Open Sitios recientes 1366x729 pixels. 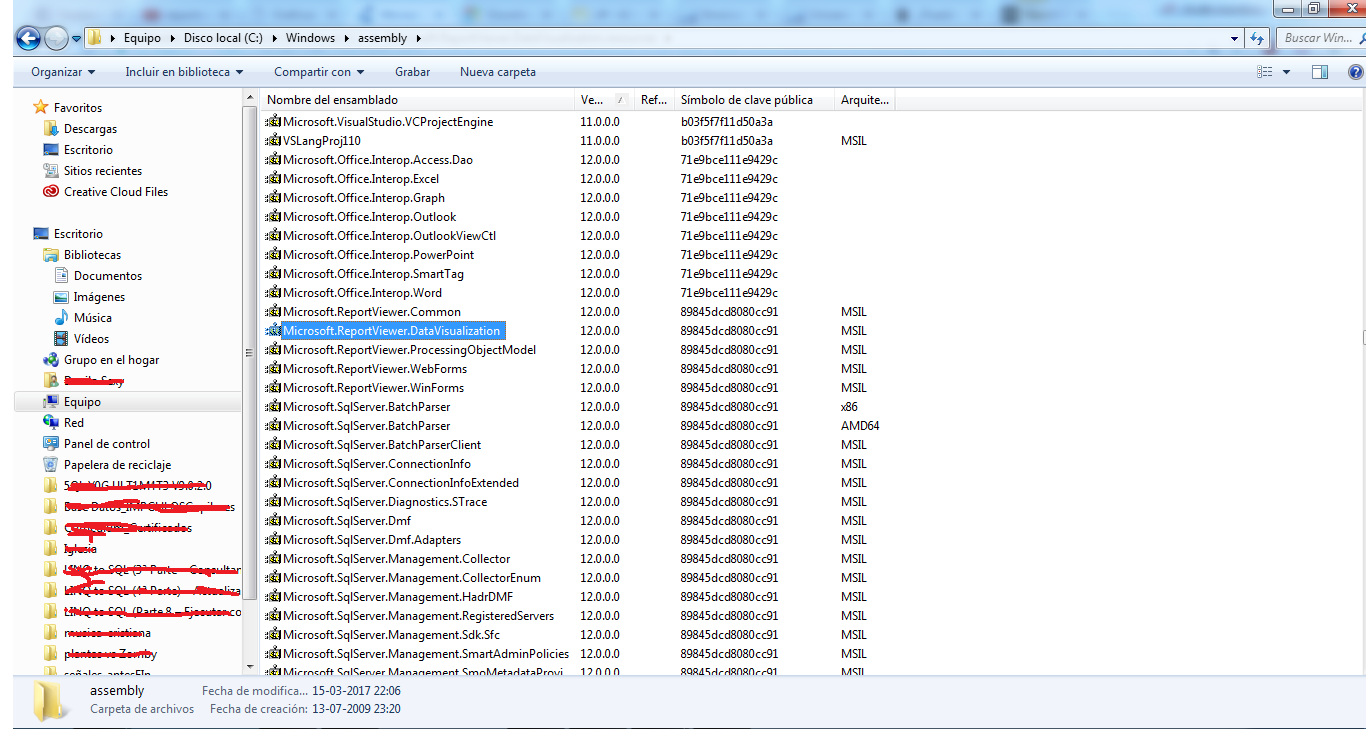click(x=102, y=171)
